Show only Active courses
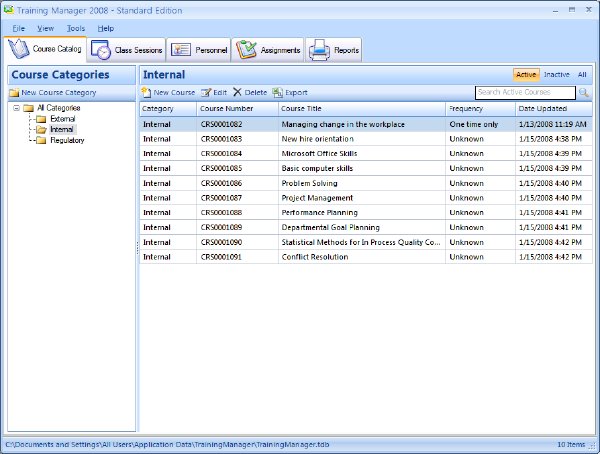The height and width of the screenshot is (454, 600). pos(526,75)
